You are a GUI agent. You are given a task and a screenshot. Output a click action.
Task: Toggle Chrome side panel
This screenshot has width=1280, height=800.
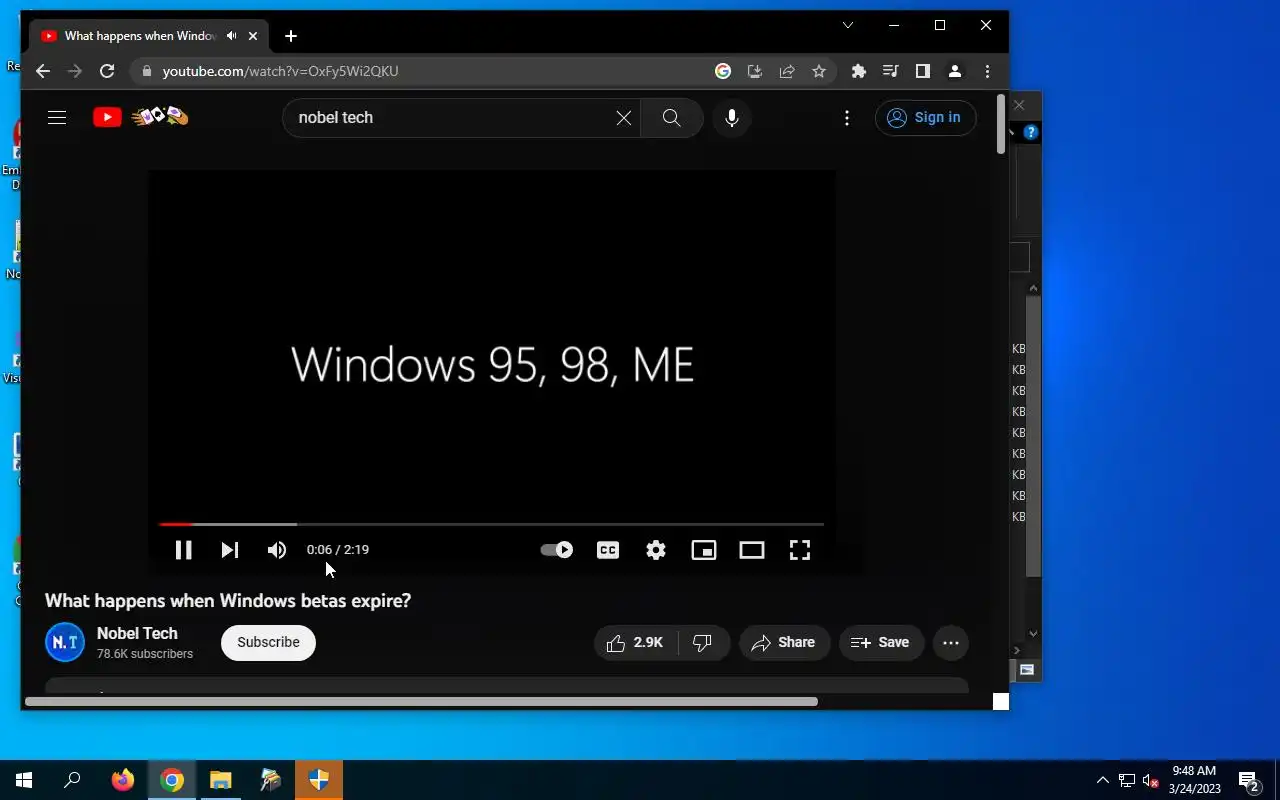click(922, 71)
